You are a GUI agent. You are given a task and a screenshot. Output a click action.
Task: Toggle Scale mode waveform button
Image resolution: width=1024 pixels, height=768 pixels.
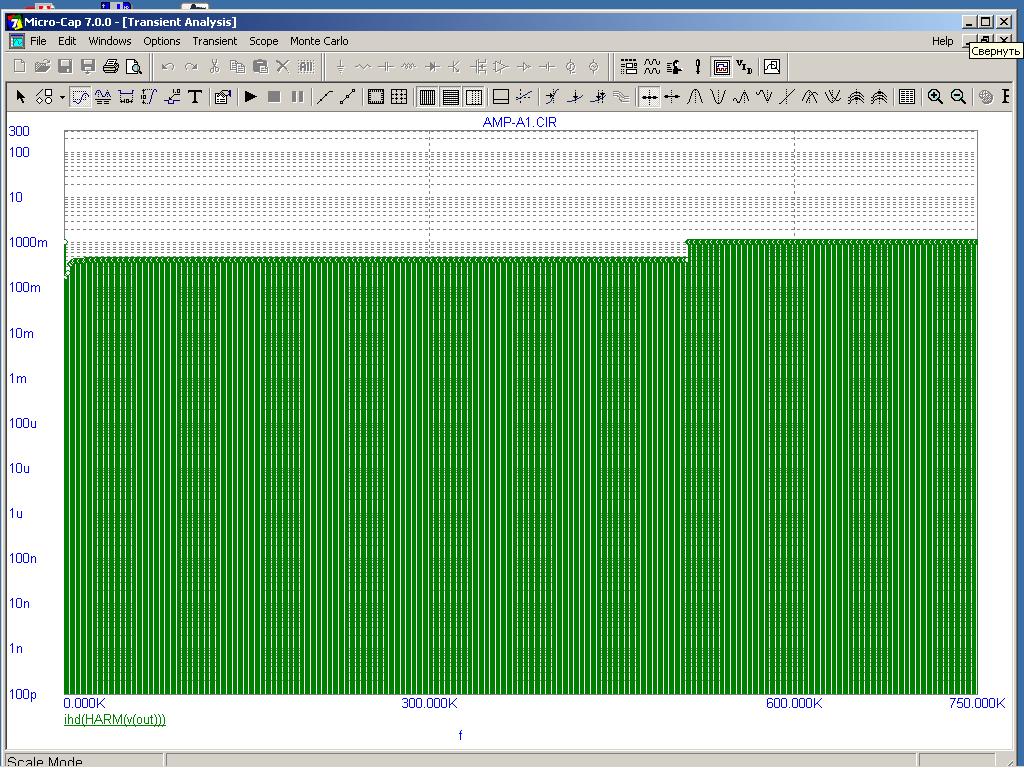(x=80, y=97)
